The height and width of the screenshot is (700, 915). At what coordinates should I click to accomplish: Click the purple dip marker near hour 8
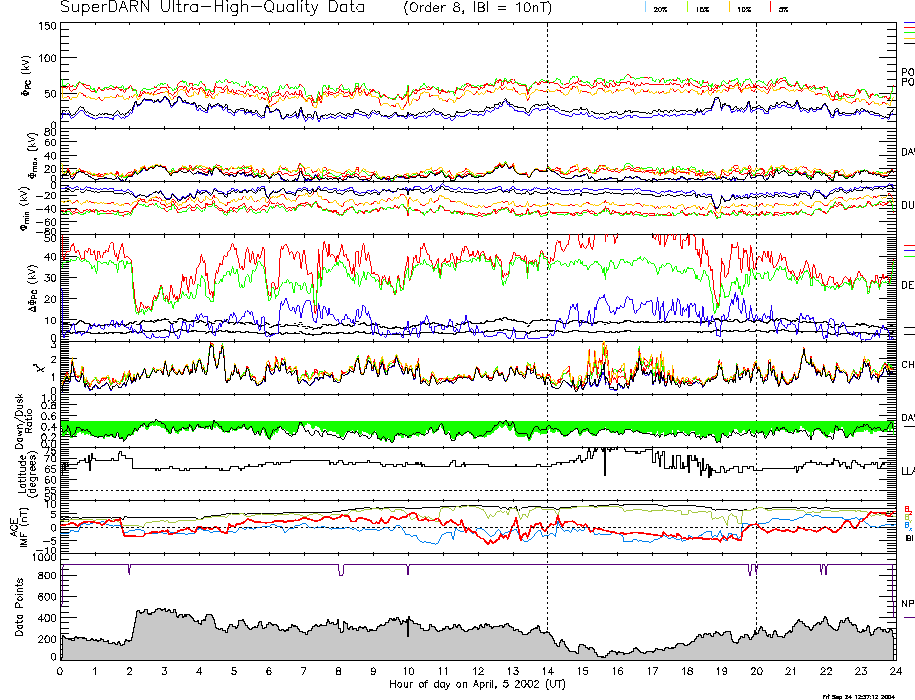(x=341, y=570)
